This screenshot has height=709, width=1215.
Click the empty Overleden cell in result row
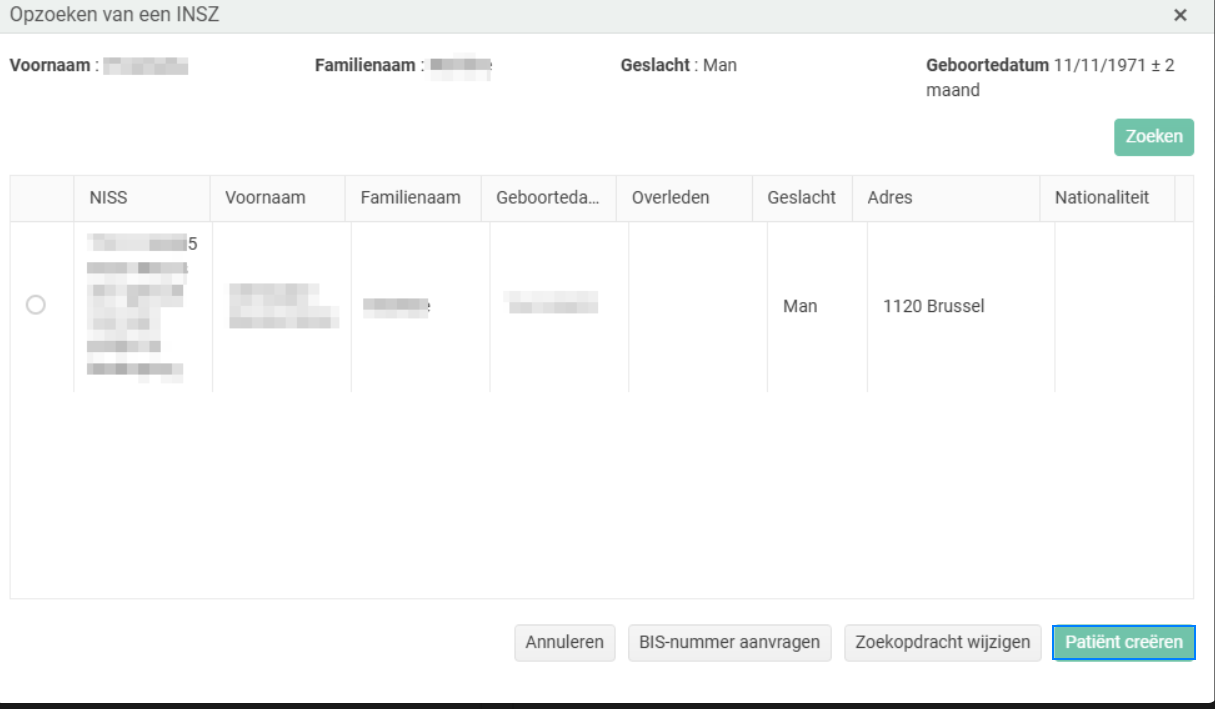[697, 306]
